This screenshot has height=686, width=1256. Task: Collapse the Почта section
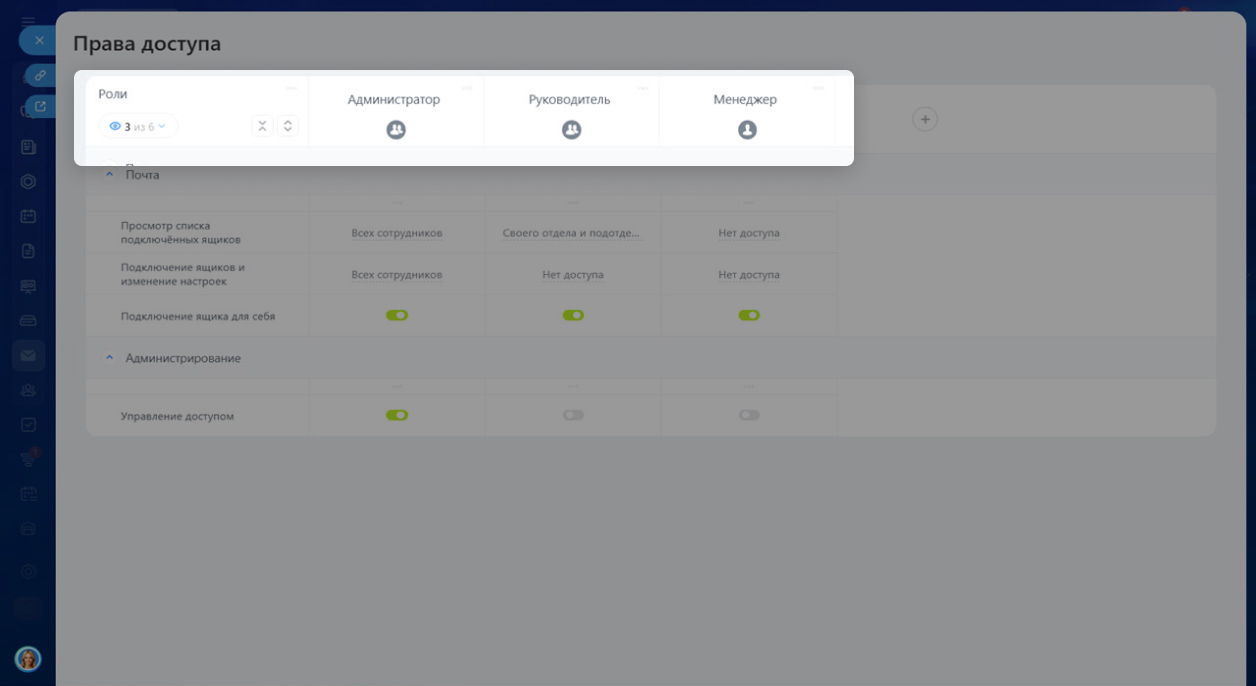tap(110, 174)
